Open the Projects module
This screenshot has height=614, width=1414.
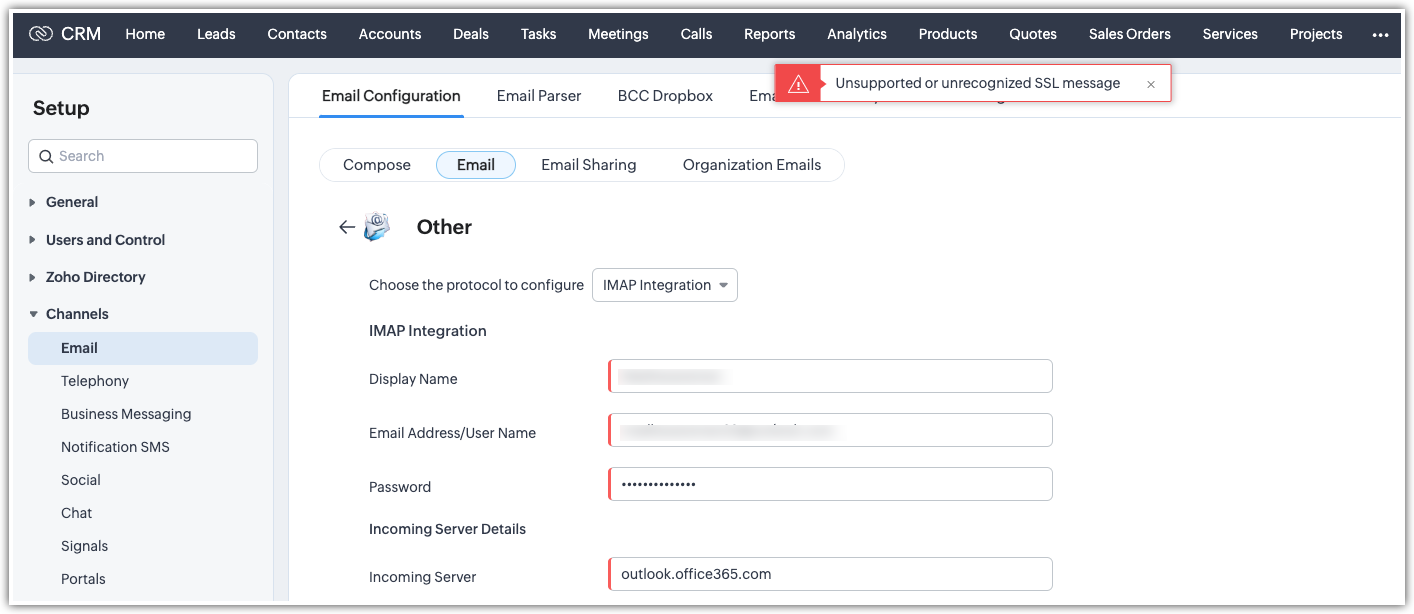click(x=1316, y=34)
